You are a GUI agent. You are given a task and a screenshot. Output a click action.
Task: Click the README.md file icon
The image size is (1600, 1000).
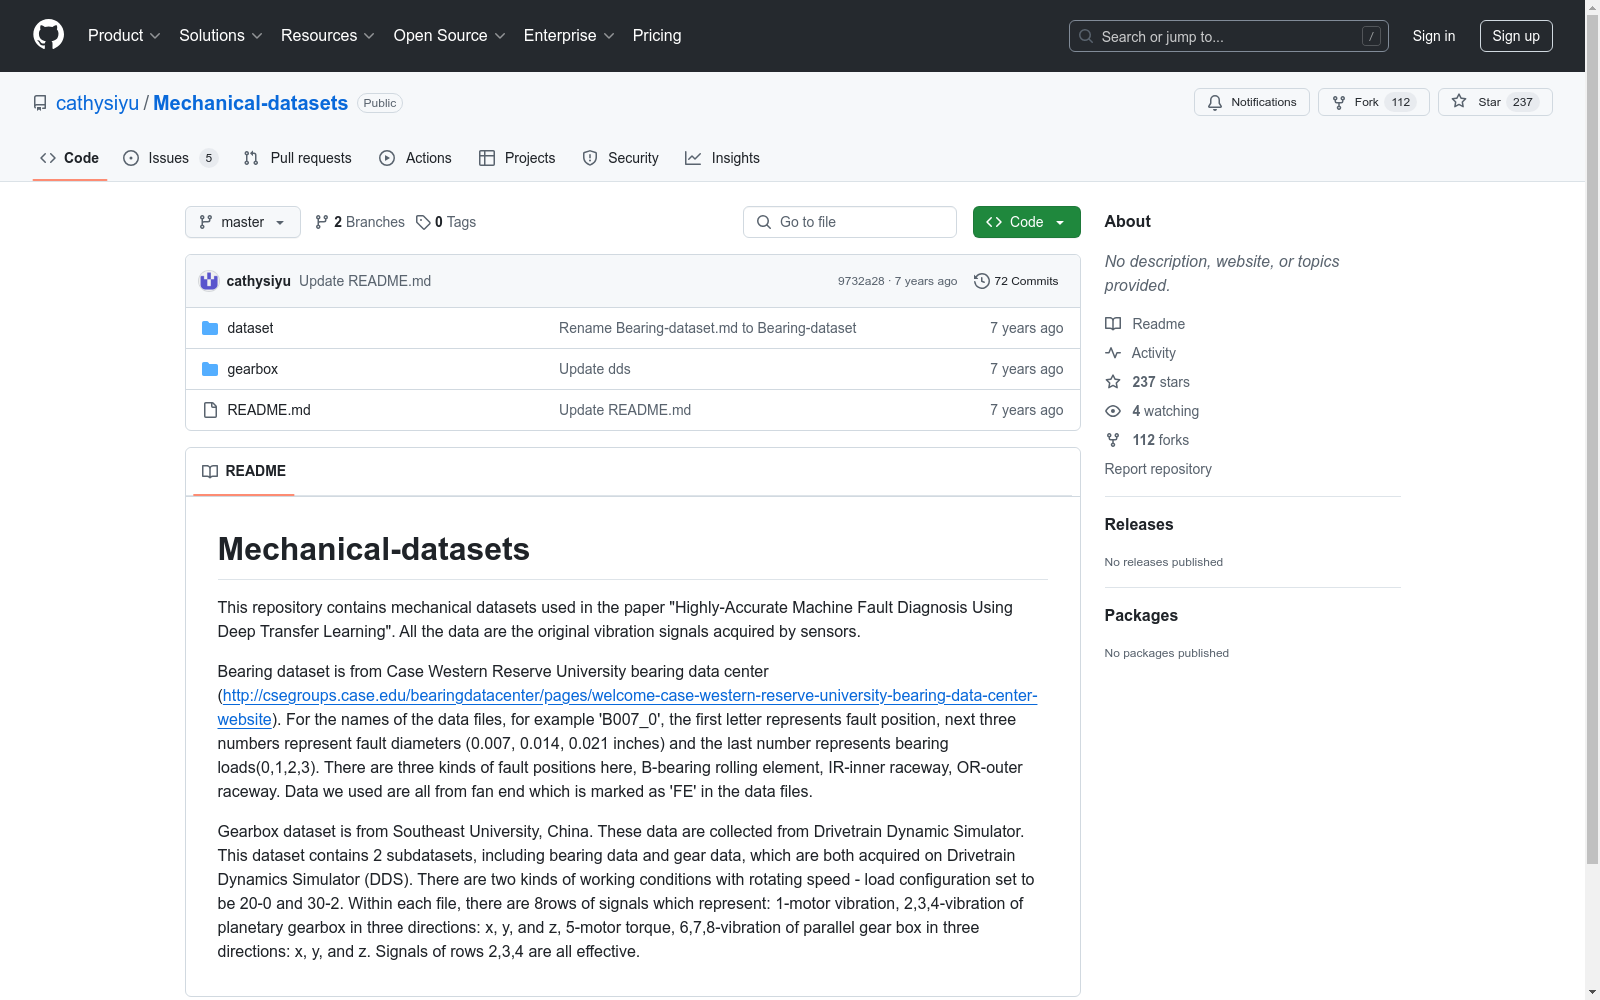coord(210,410)
